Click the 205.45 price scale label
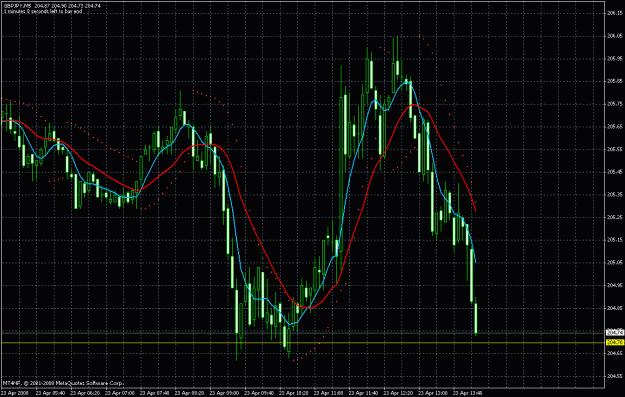Viewport: 625px width, 397px height. pyautogui.click(x=615, y=172)
